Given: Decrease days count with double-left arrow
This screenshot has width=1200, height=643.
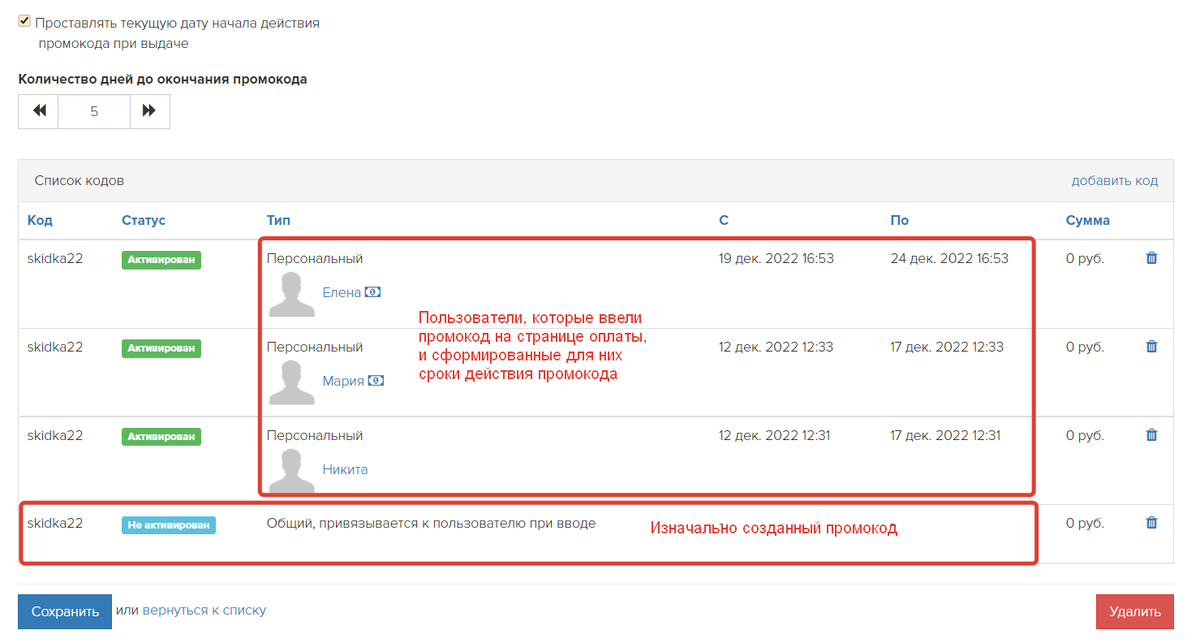Looking at the screenshot, I should tap(39, 111).
